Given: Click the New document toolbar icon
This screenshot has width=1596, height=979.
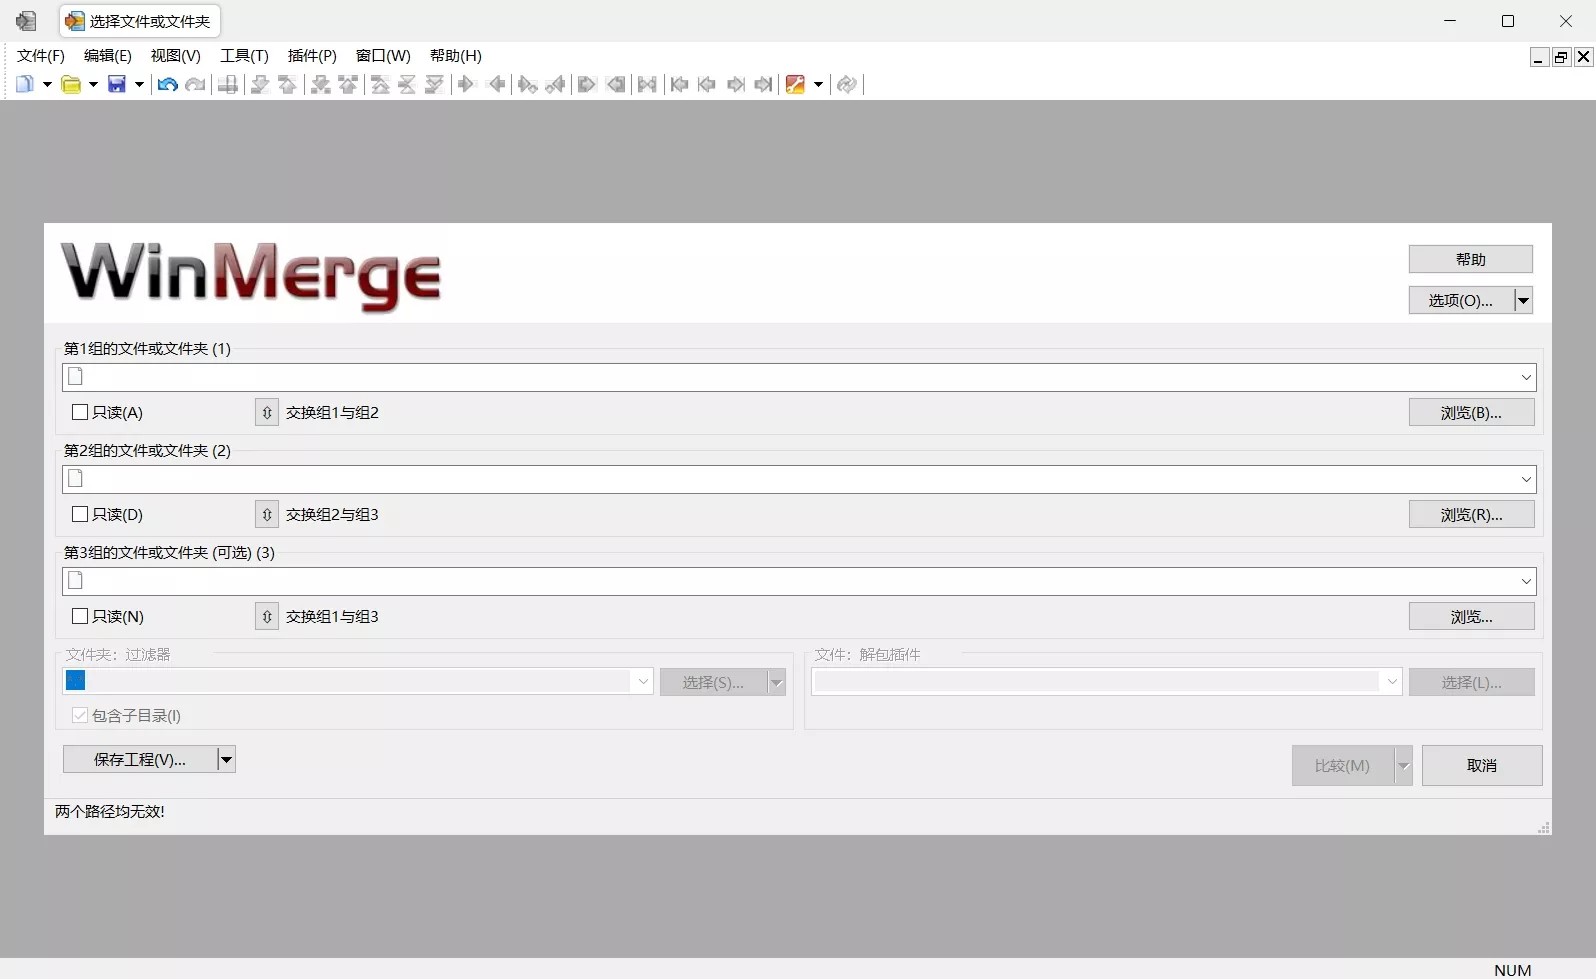Looking at the screenshot, I should click(x=25, y=84).
